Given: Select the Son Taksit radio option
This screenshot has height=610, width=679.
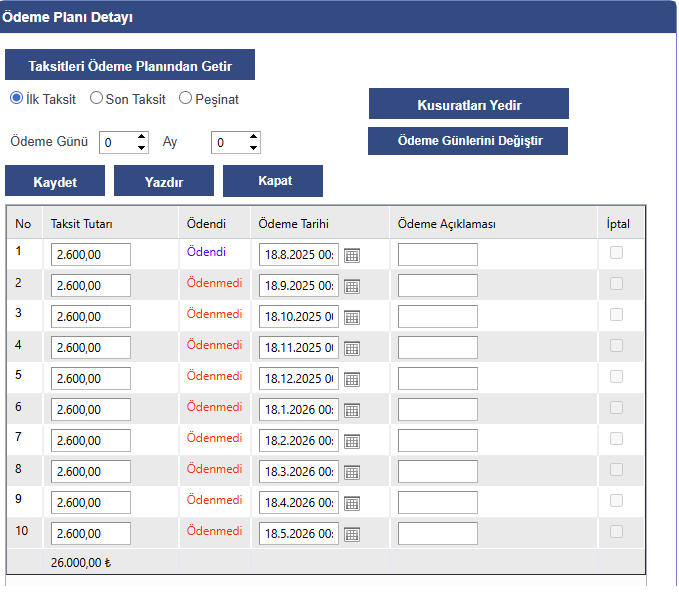Looking at the screenshot, I should point(97,99).
